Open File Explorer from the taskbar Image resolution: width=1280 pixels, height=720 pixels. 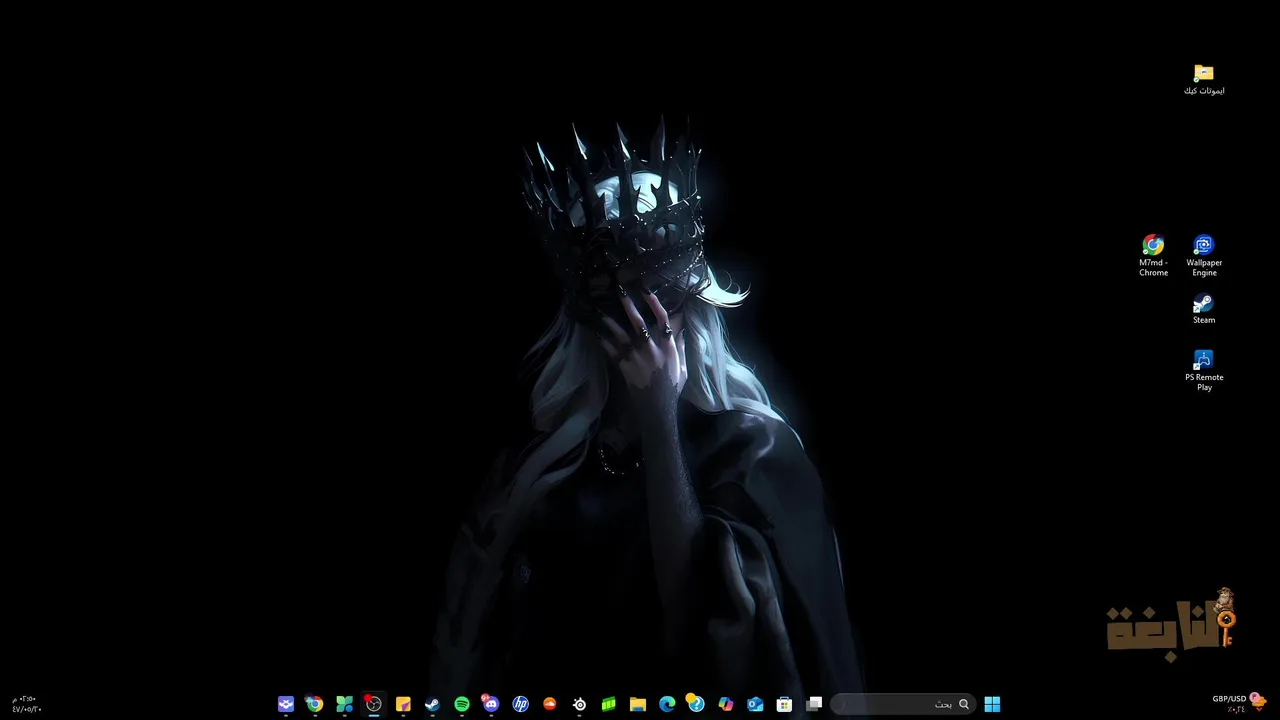click(638, 704)
